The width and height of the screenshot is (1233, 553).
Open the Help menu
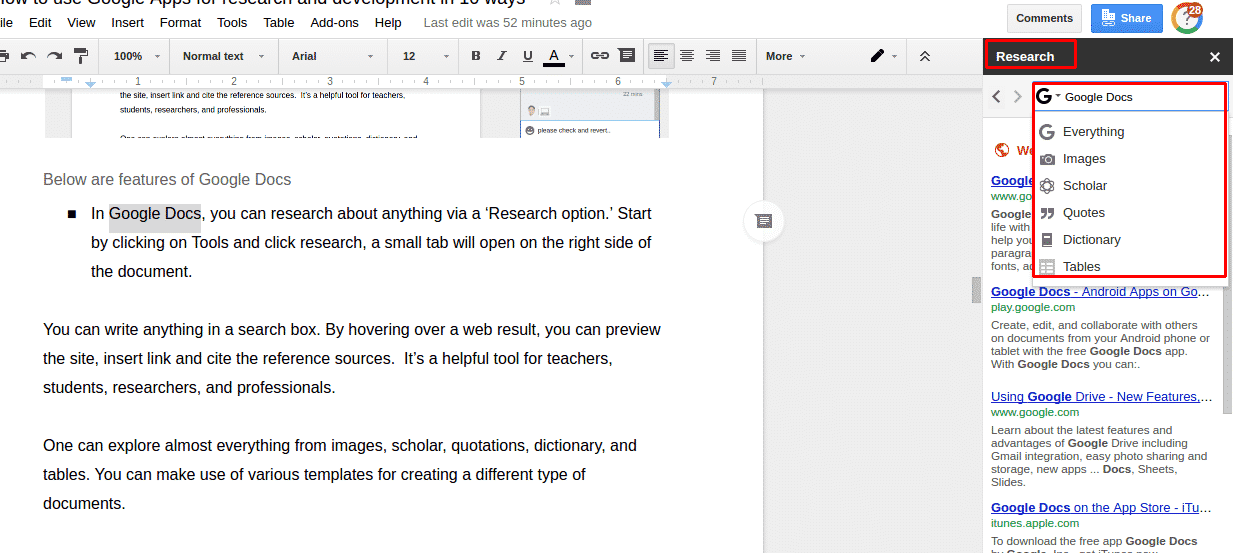pos(387,22)
